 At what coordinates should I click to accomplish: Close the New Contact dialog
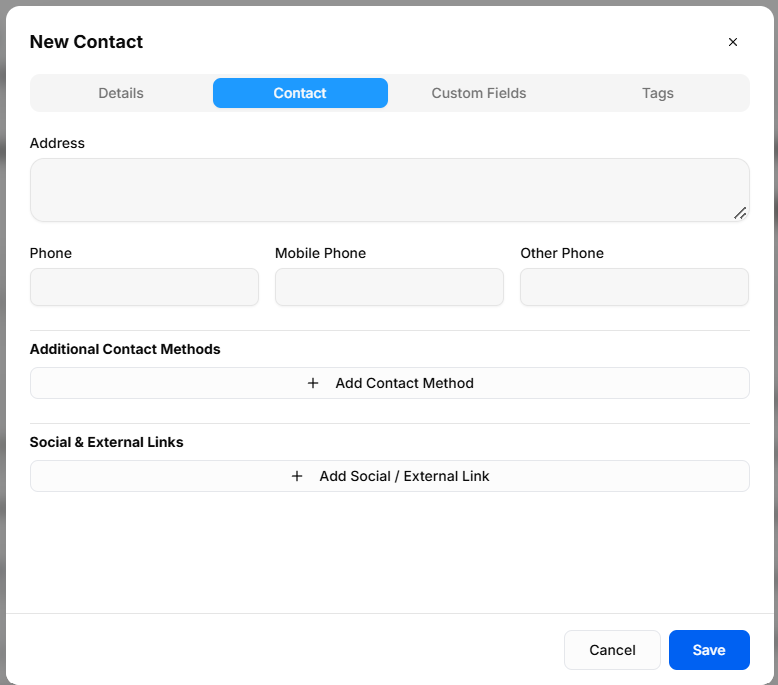(x=732, y=42)
